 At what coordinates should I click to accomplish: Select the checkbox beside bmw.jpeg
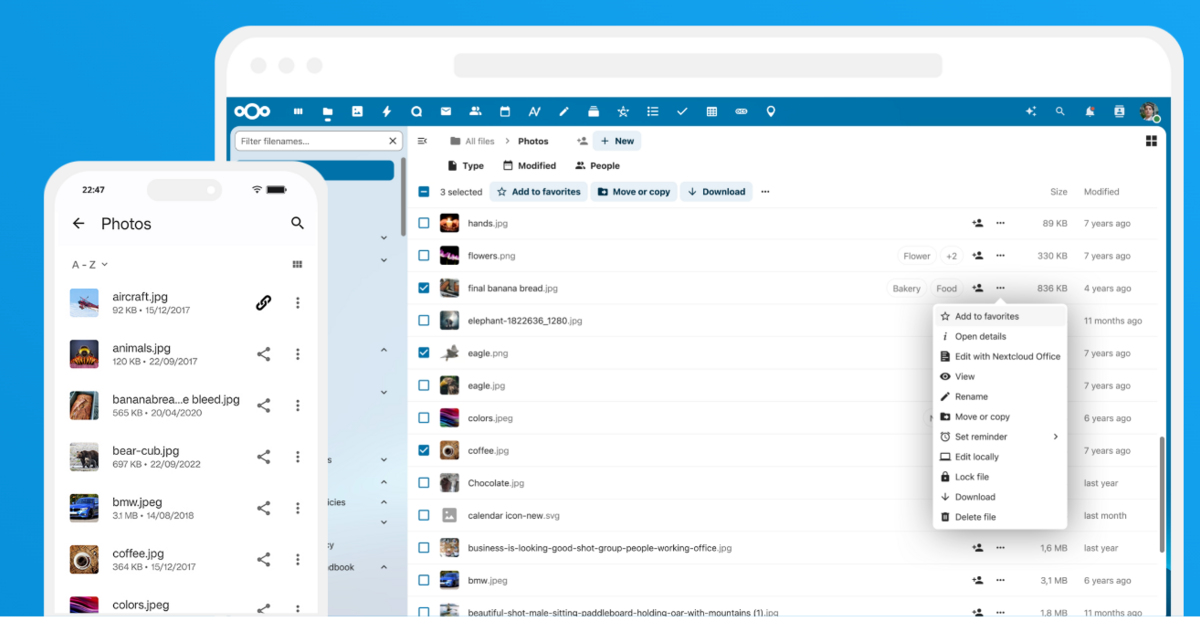[x=424, y=580]
